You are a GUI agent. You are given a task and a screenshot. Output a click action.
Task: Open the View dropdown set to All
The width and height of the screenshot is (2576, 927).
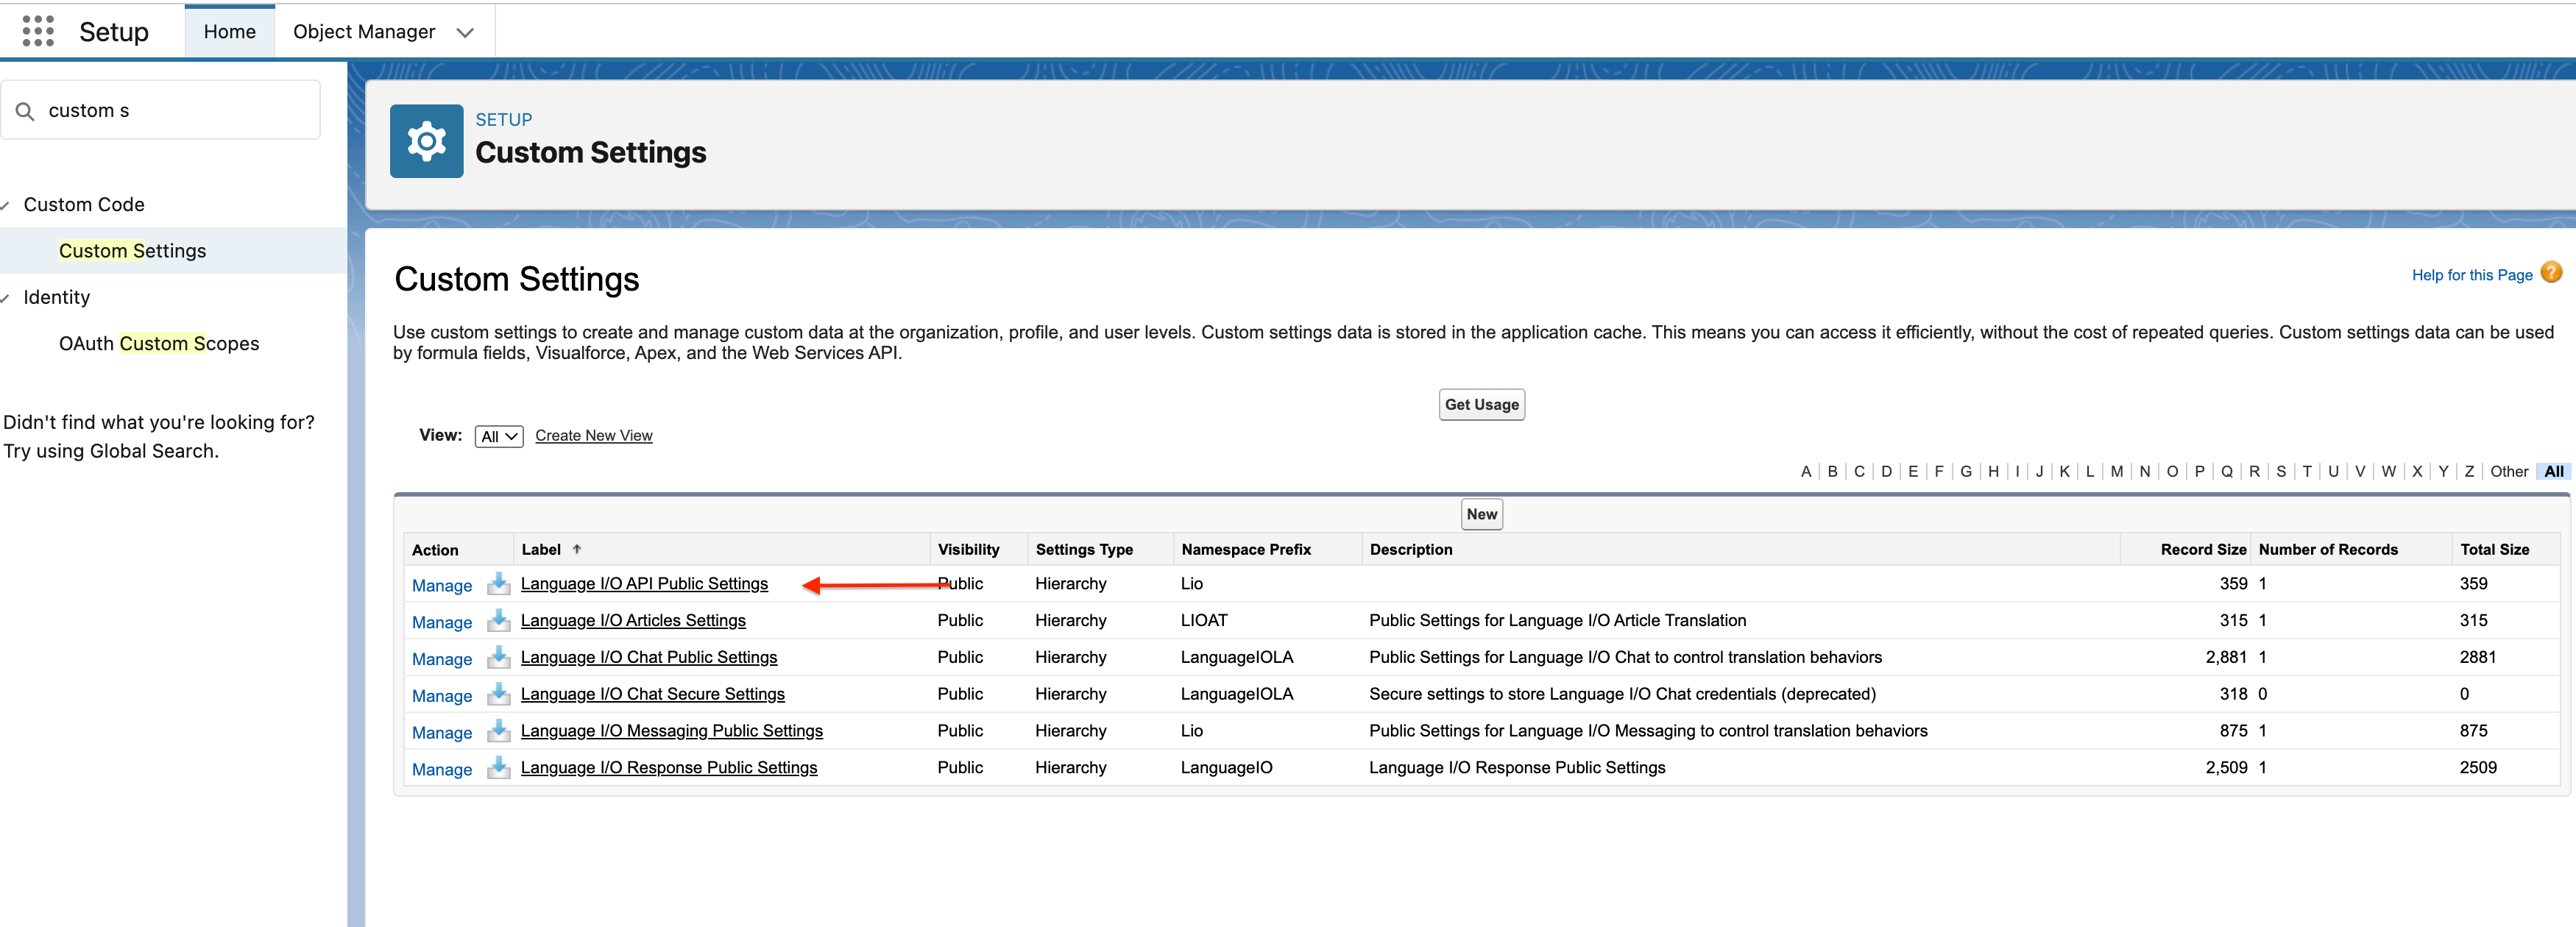click(499, 436)
